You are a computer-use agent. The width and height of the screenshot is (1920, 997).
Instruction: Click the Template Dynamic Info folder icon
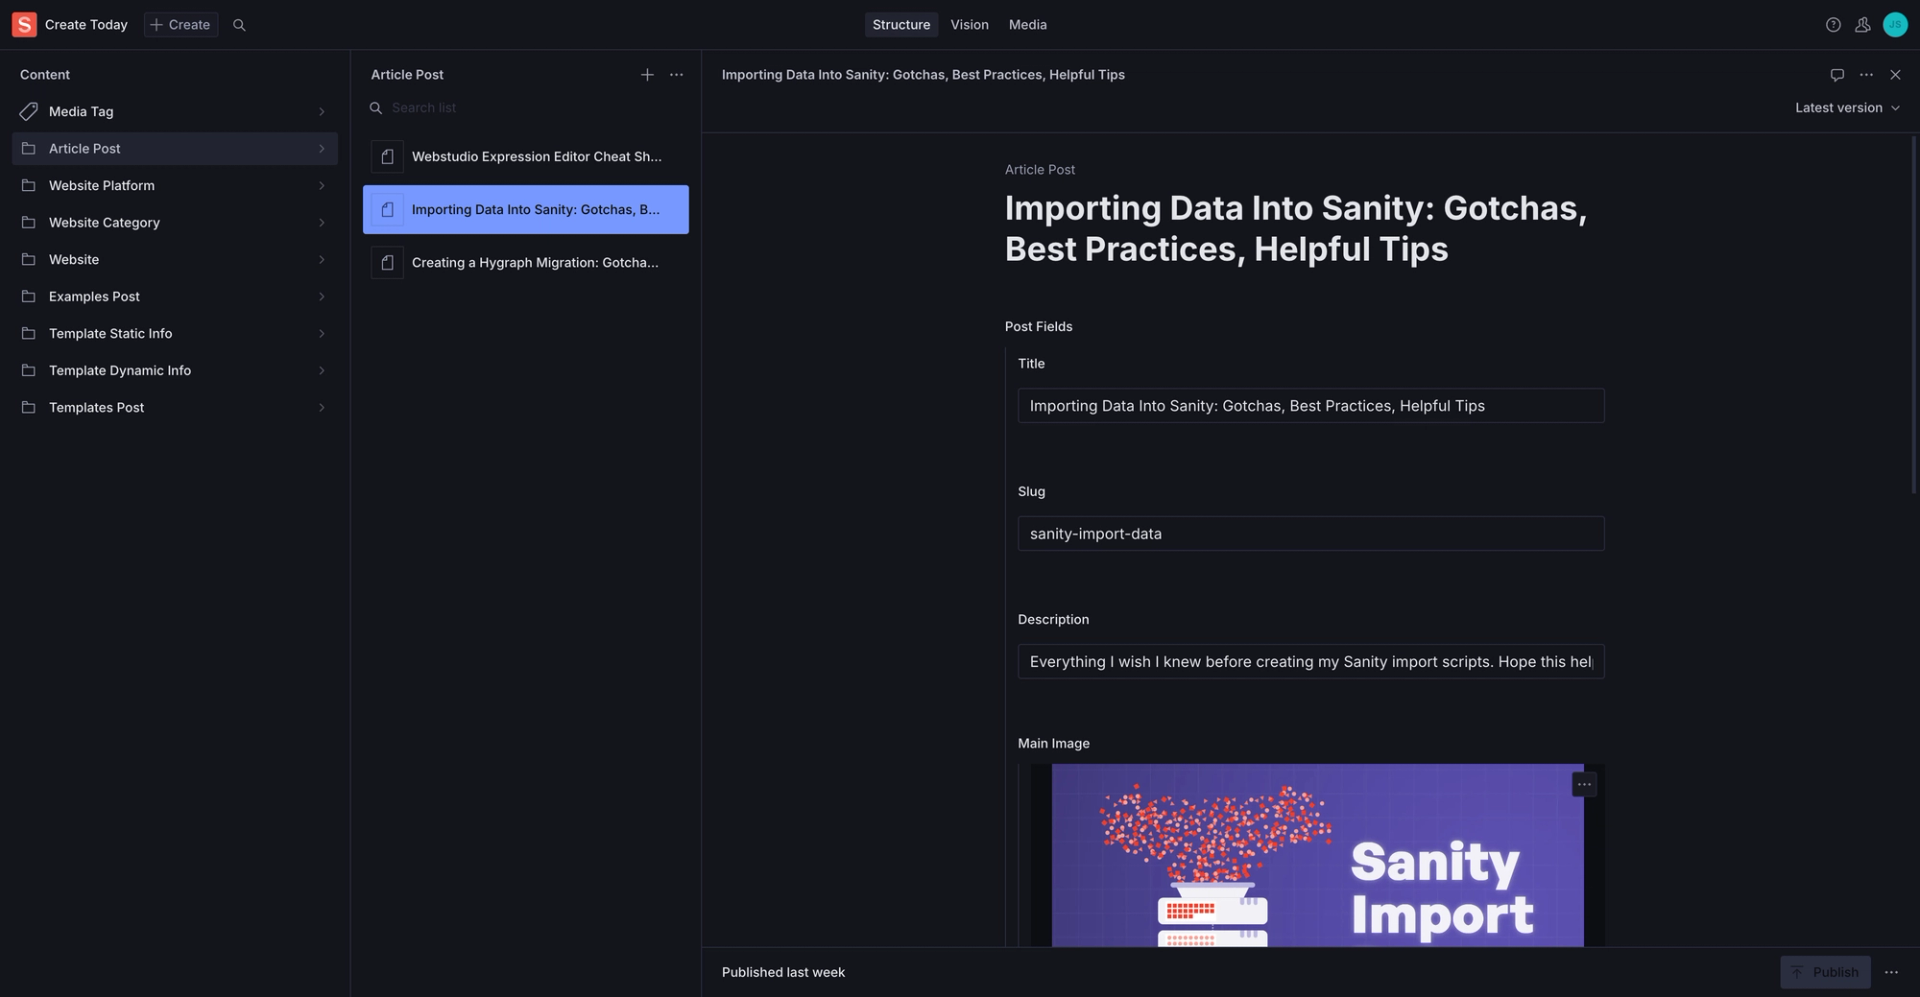tap(28, 370)
